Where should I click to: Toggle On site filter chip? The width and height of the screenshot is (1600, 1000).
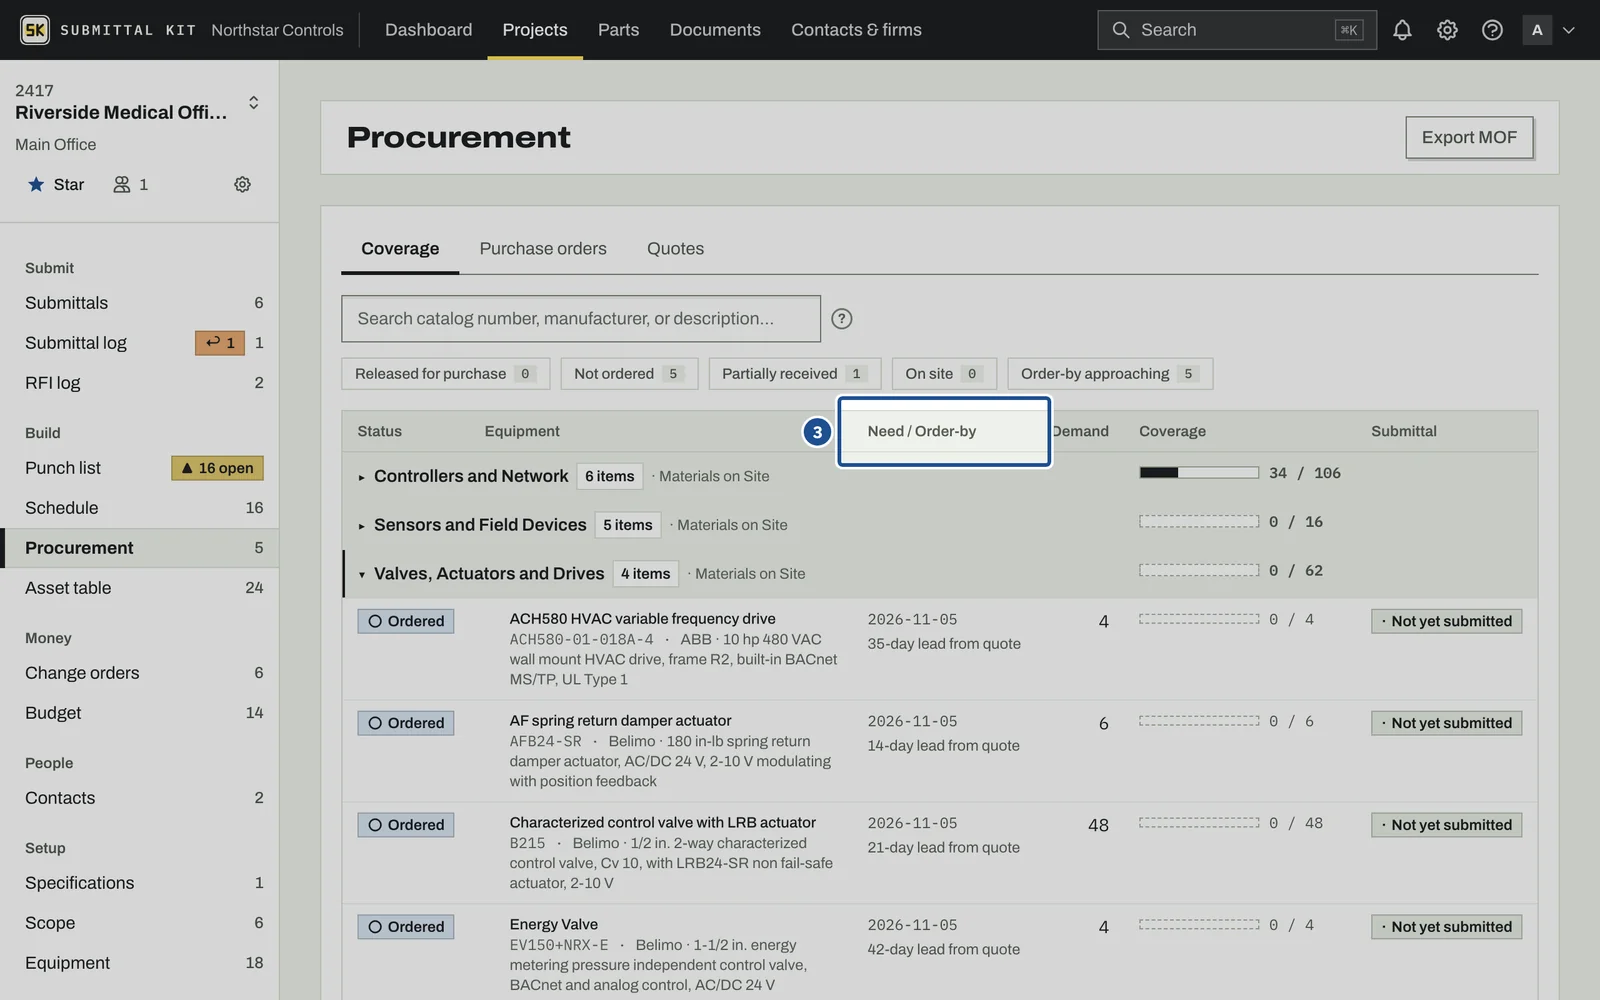coord(944,374)
